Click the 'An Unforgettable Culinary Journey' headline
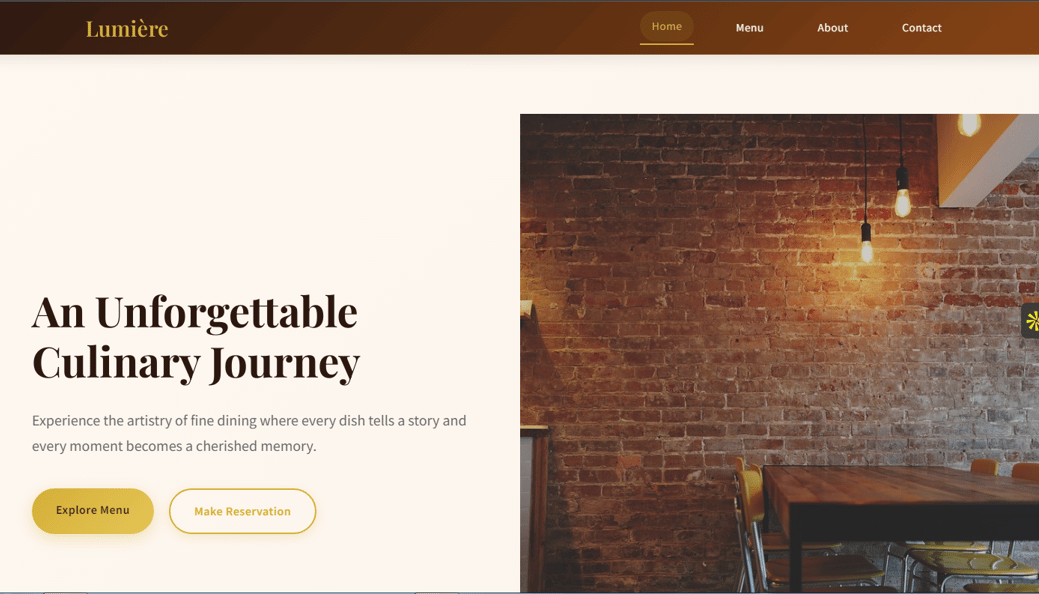 [196, 338]
